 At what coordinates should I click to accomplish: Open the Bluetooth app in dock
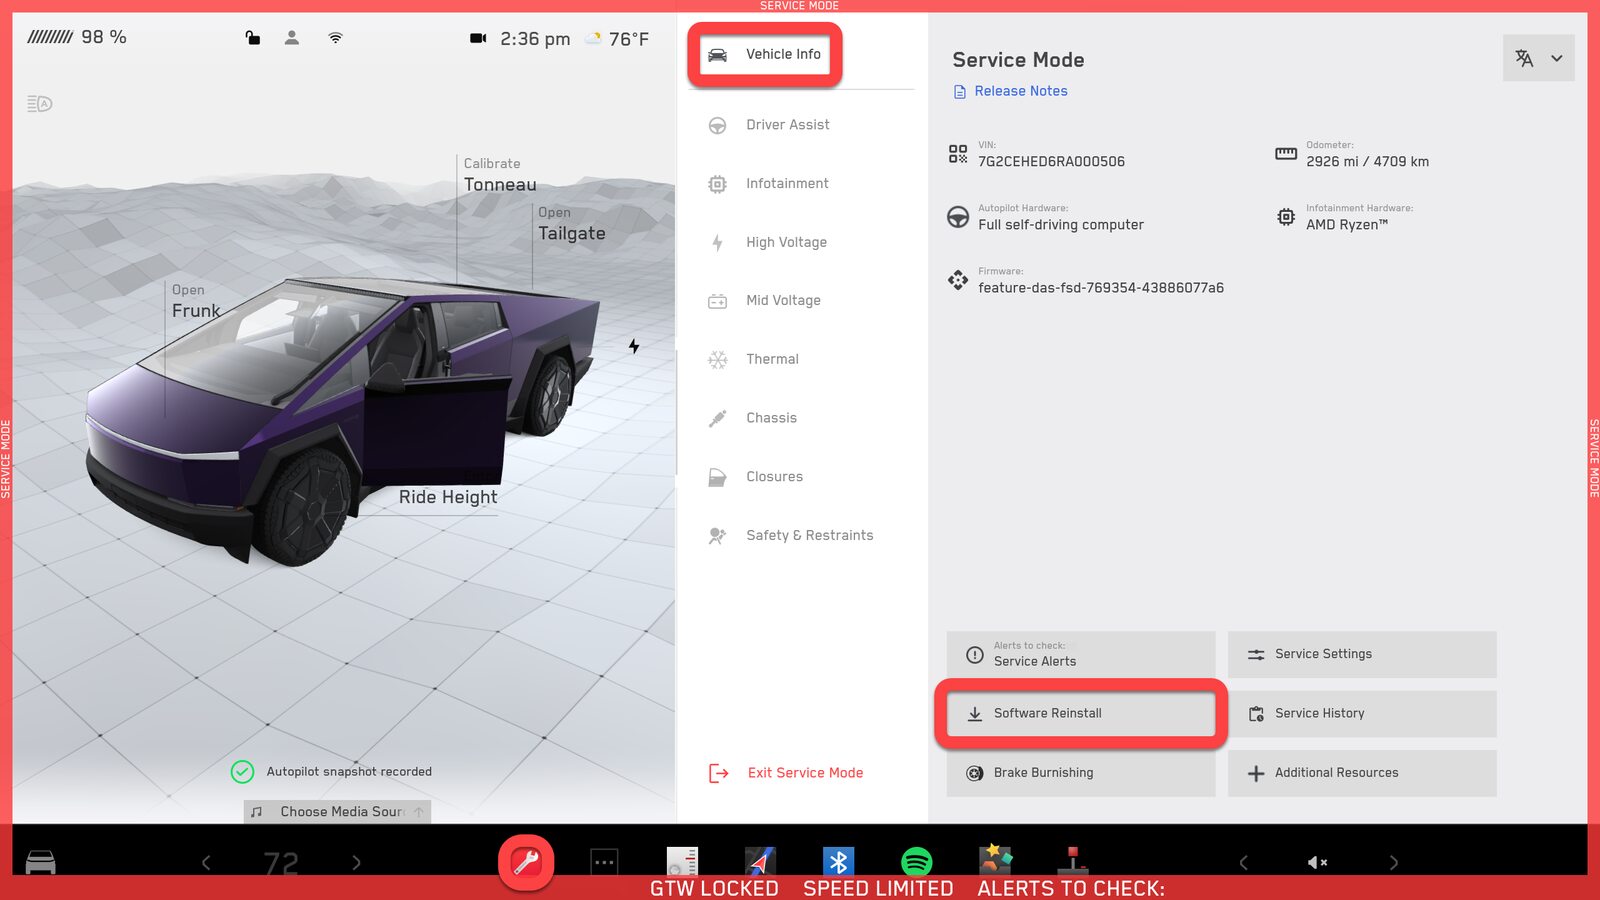tap(838, 862)
